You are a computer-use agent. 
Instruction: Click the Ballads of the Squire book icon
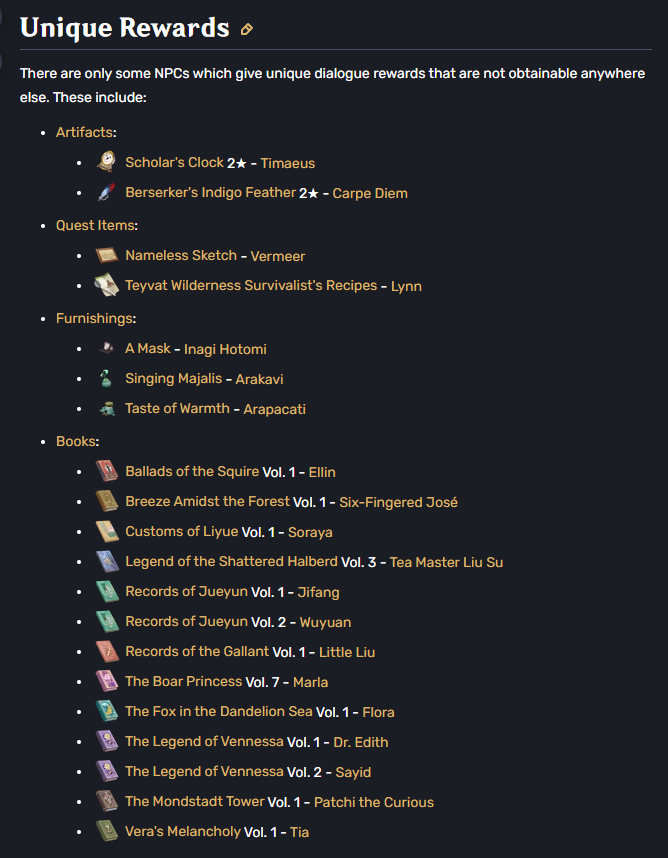click(107, 471)
